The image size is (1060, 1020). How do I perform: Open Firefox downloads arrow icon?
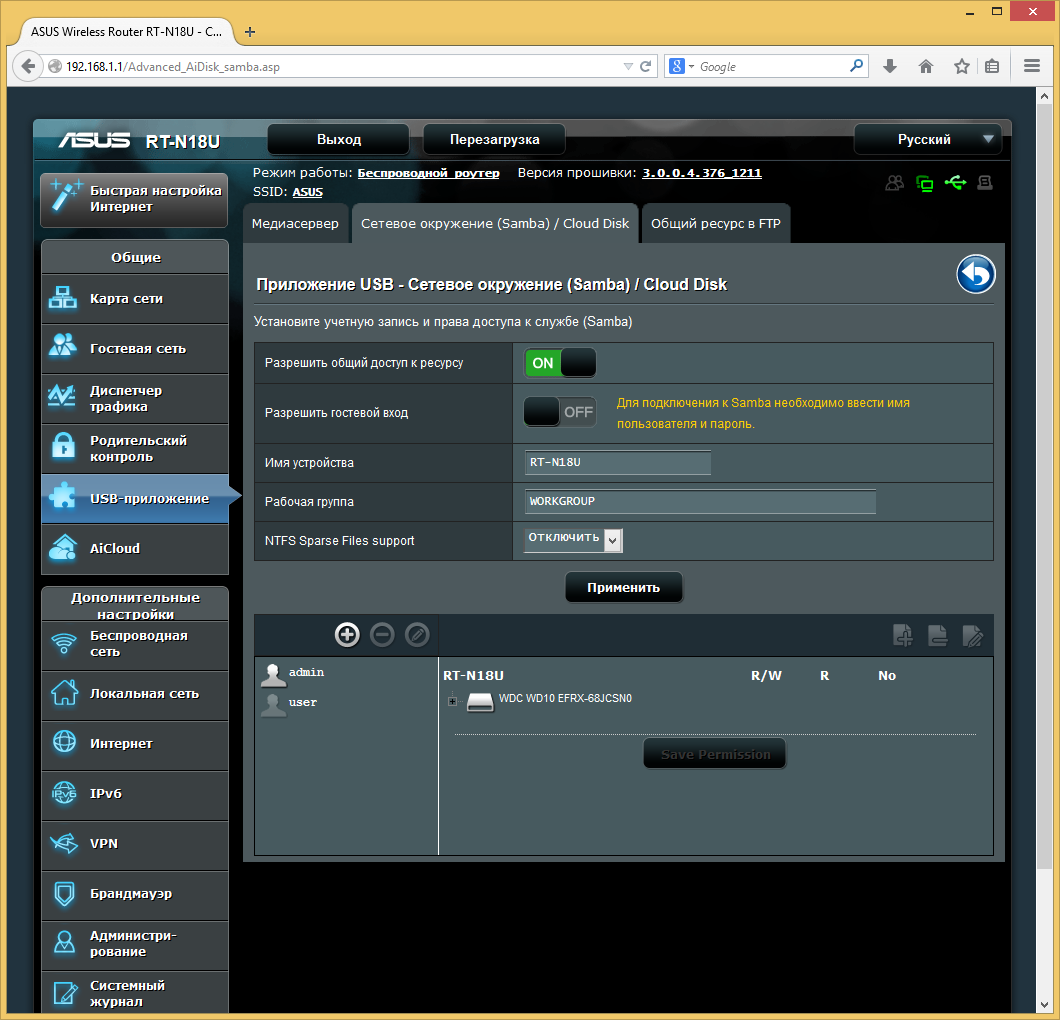coord(890,66)
